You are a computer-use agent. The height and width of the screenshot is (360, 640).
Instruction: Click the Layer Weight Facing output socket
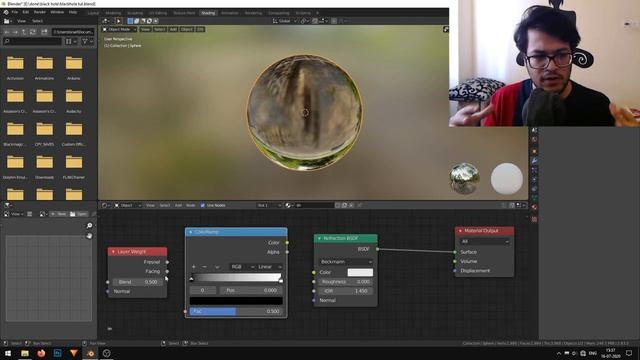click(x=167, y=271)
